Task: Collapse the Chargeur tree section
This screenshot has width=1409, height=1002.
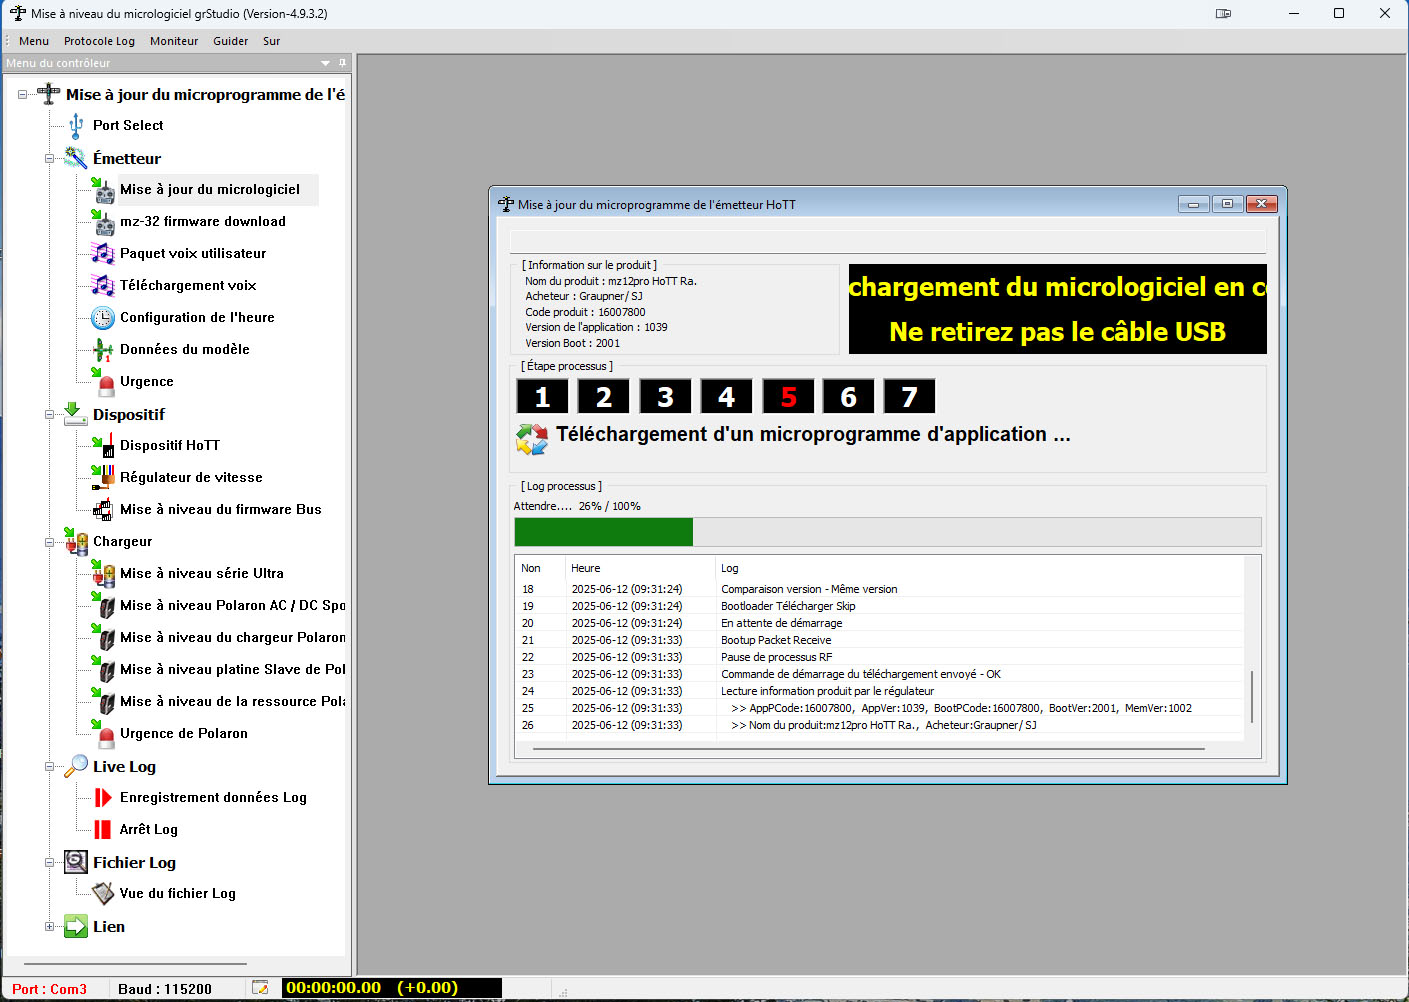Action: (49, 542)
